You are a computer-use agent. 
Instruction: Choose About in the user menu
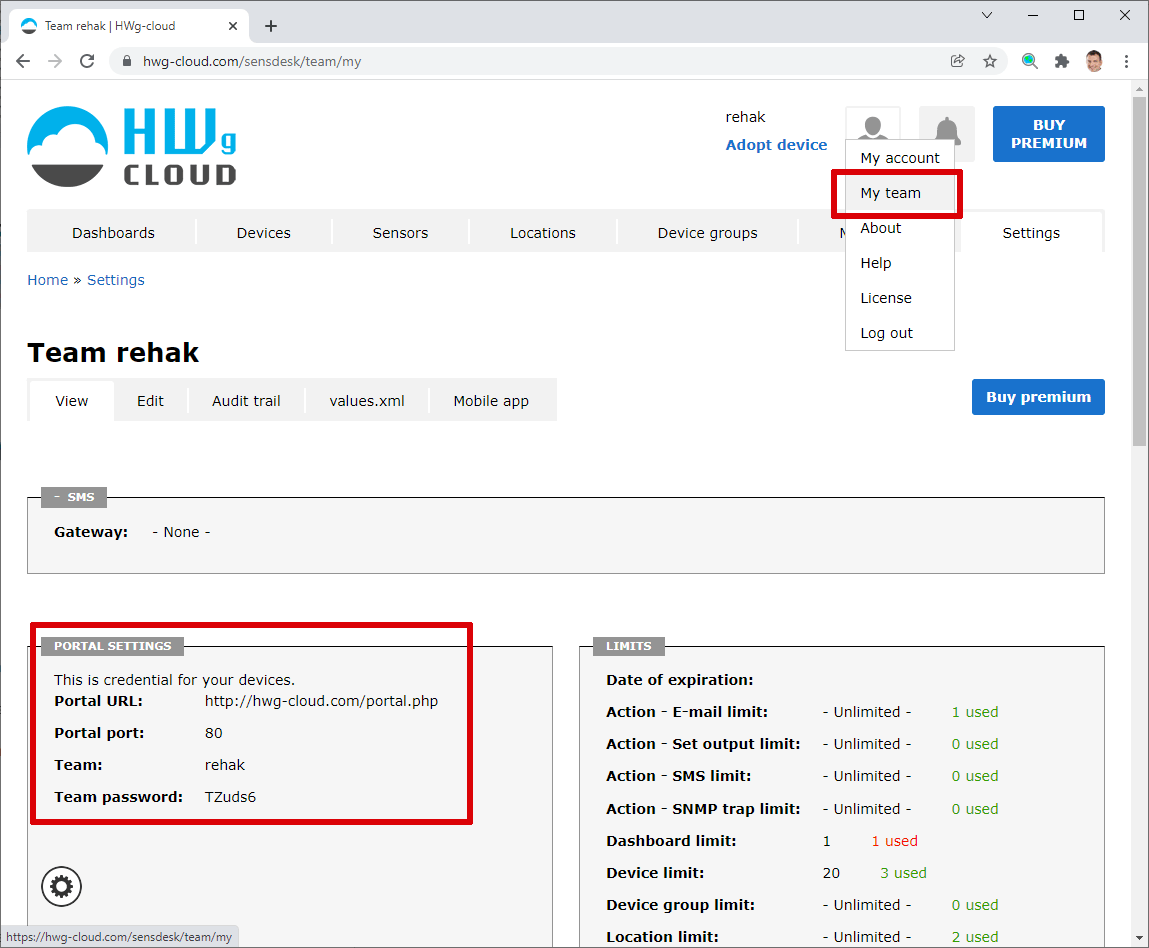tap(900, 229)
